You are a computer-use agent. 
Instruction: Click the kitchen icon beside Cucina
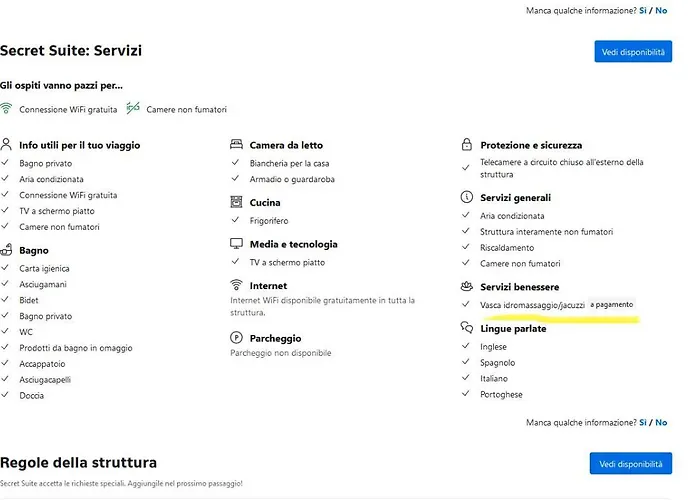click(x=237, y=202)
